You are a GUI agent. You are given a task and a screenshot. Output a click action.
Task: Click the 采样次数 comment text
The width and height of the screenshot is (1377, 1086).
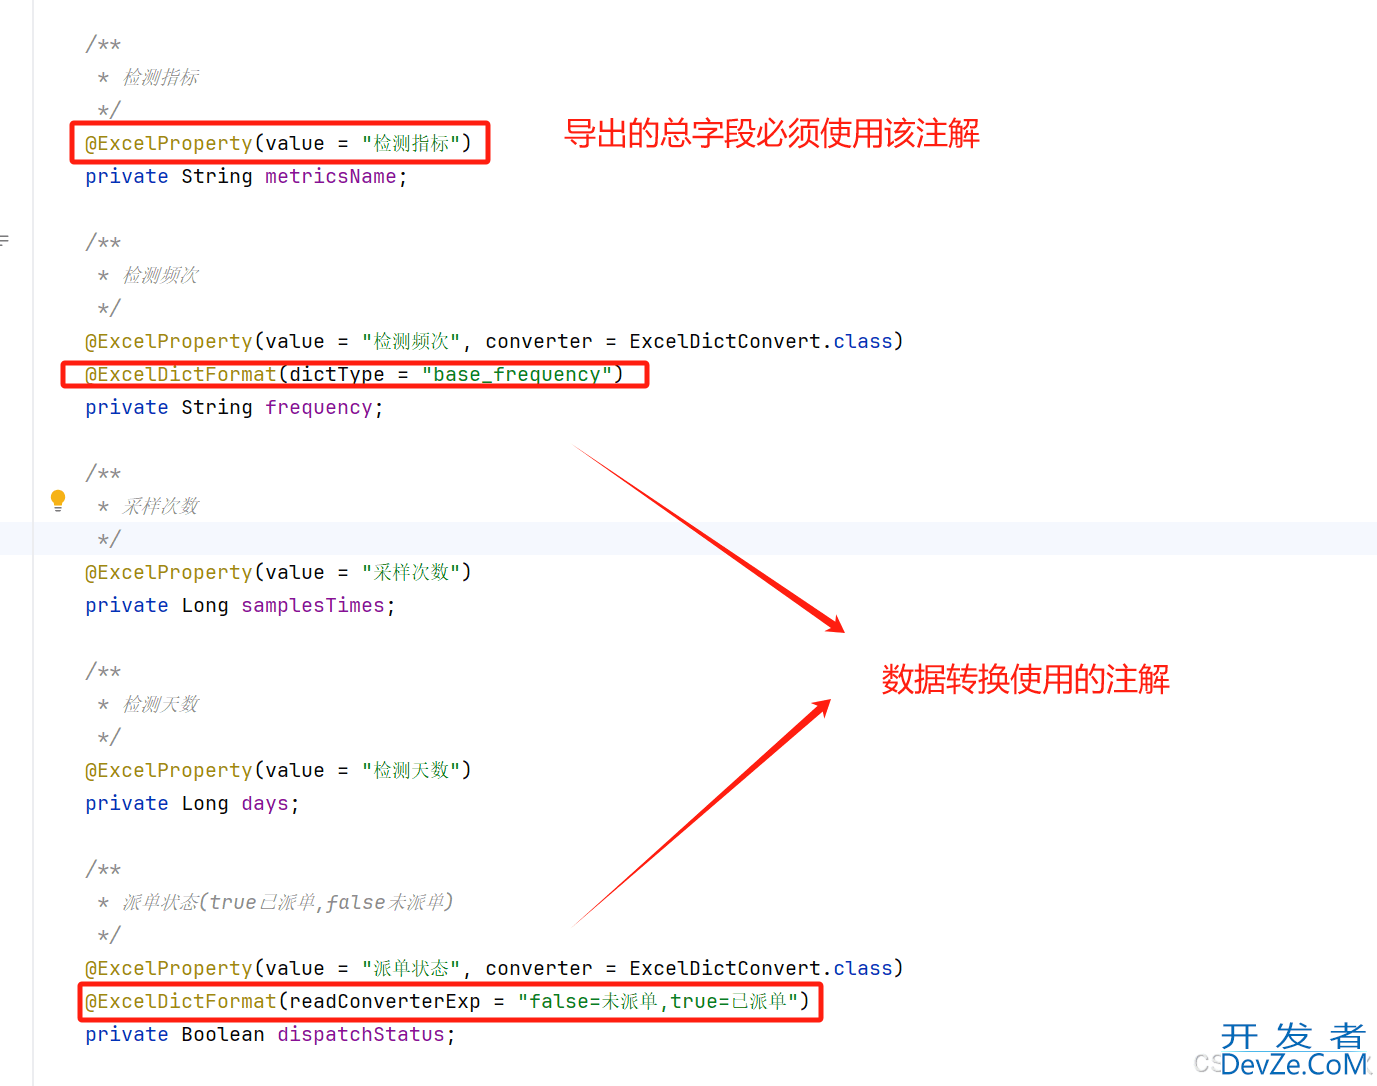tap(161, 506)
